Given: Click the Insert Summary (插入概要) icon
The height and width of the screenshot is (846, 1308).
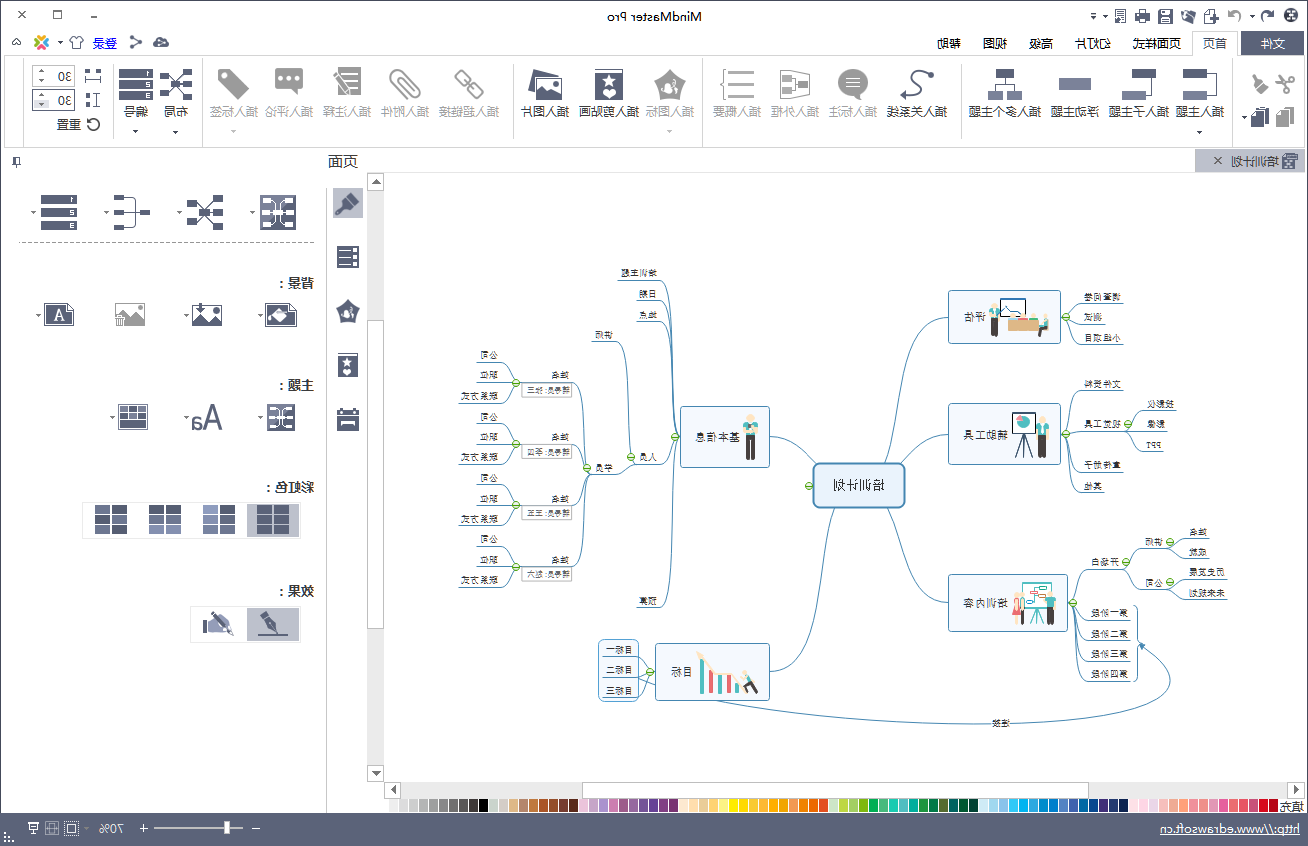Looking at the screenshot, I should tap(739, 83).
